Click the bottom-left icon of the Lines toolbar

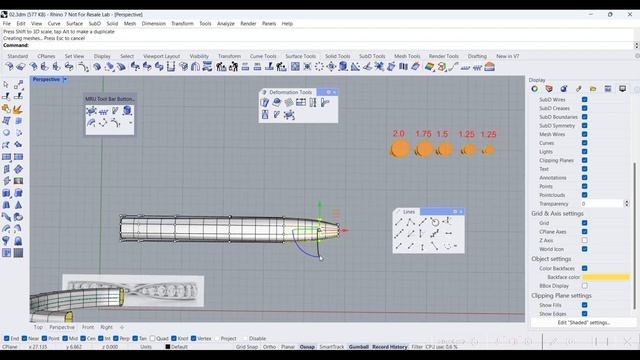click(x=399, y=246)
